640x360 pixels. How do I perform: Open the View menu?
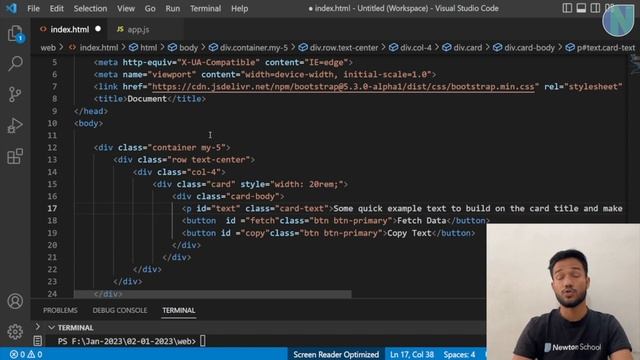[126, 9]
